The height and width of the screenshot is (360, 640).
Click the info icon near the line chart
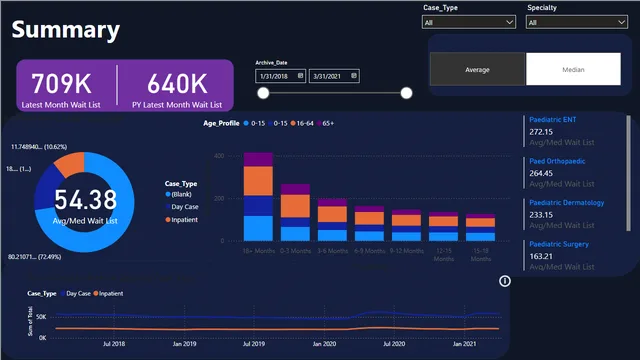(504, 281)
